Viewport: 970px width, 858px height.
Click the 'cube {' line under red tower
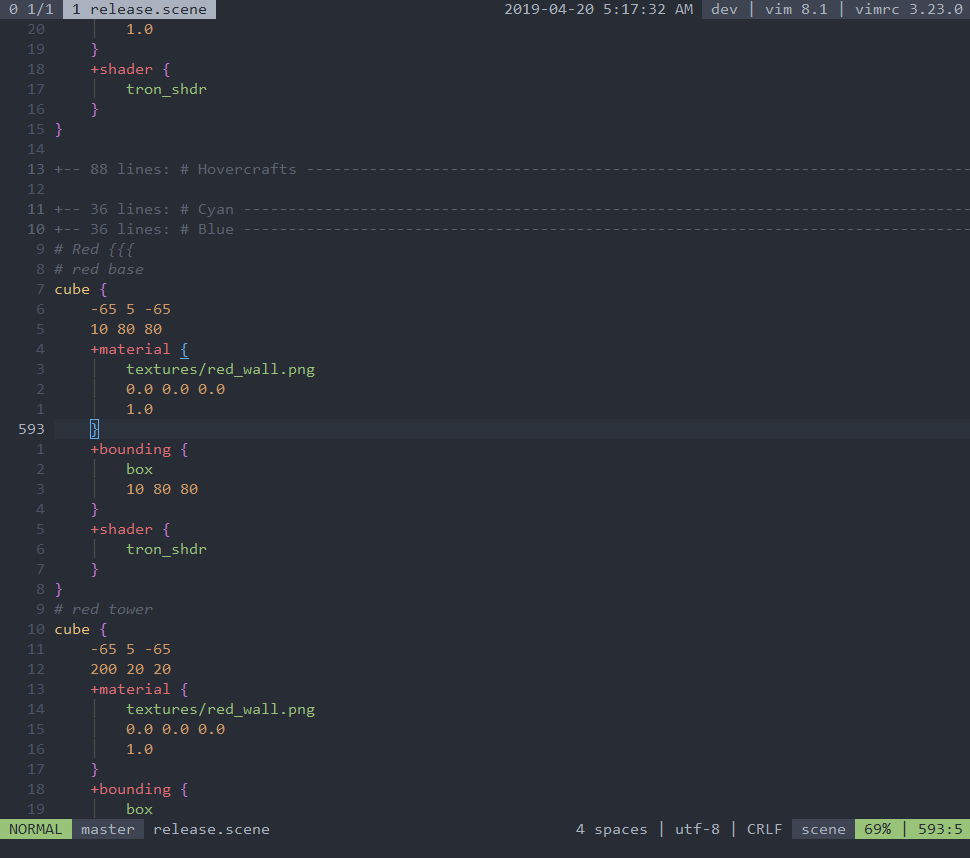[x=81, y=629]
